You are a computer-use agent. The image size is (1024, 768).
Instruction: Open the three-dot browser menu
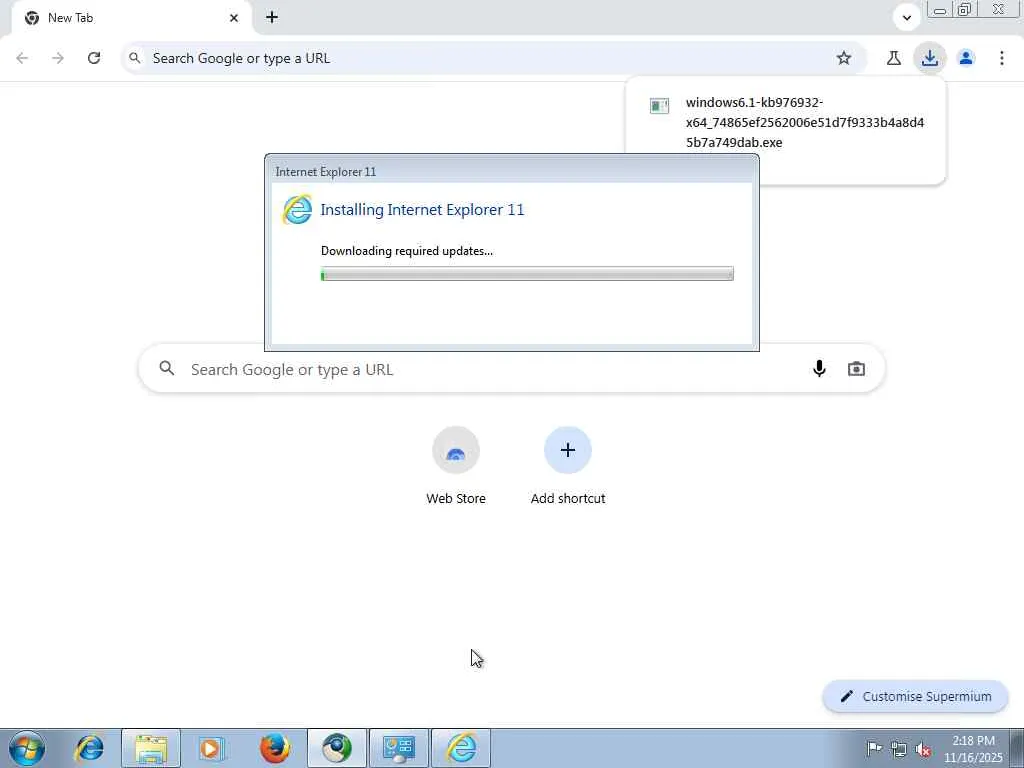(1002, 58)
